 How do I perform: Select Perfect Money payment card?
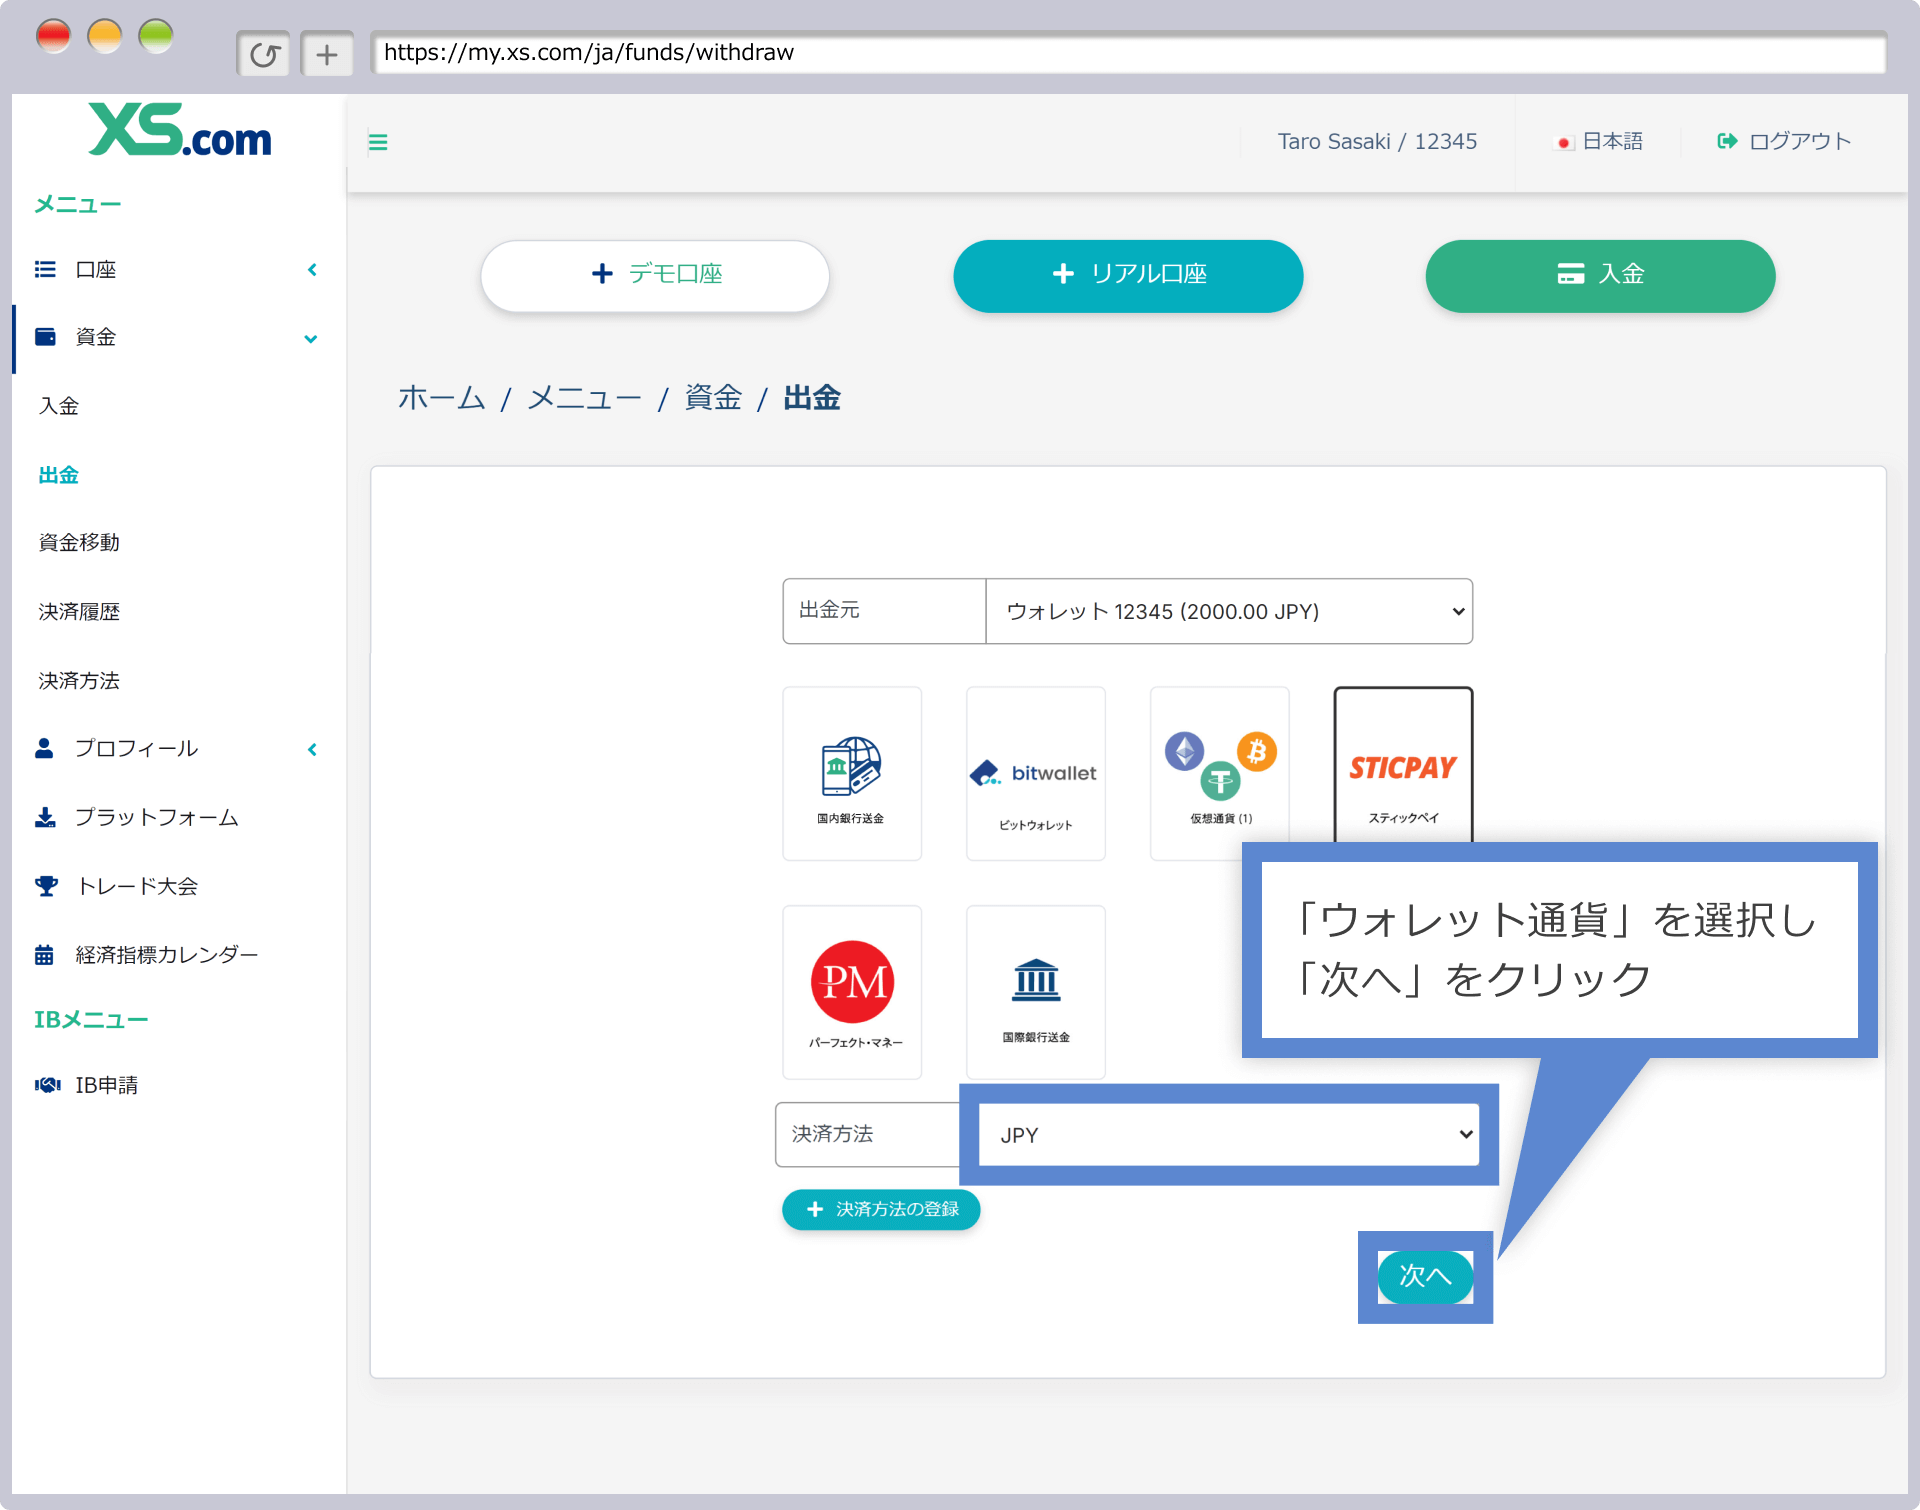pos(852,992)
